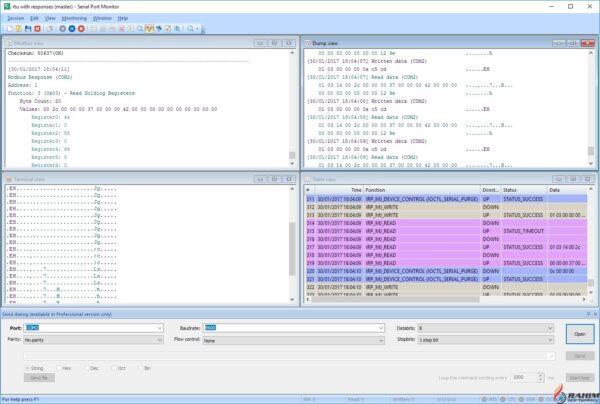
Task: Click the Send file button
Action: tap(39, 378)
